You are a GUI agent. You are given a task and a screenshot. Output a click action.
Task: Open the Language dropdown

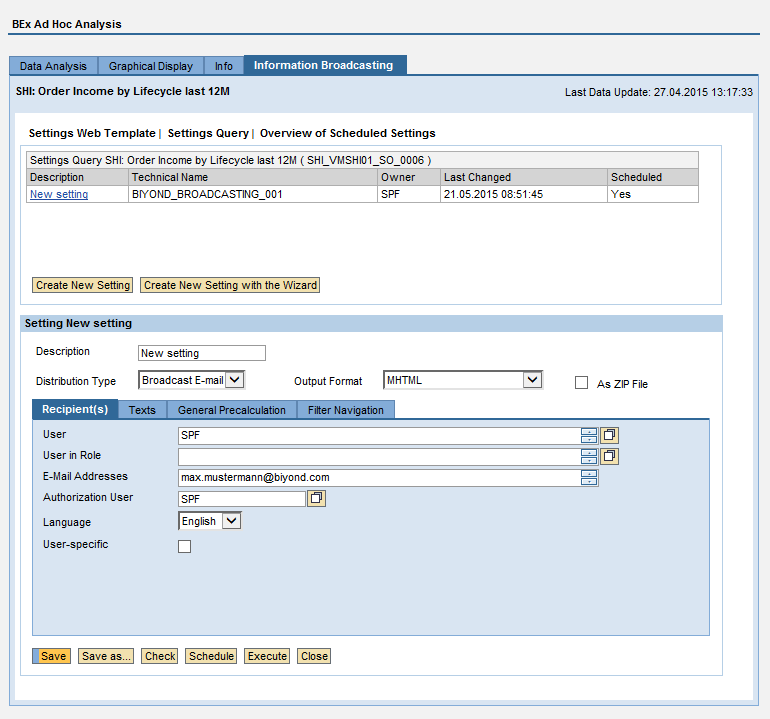[231, 521]
